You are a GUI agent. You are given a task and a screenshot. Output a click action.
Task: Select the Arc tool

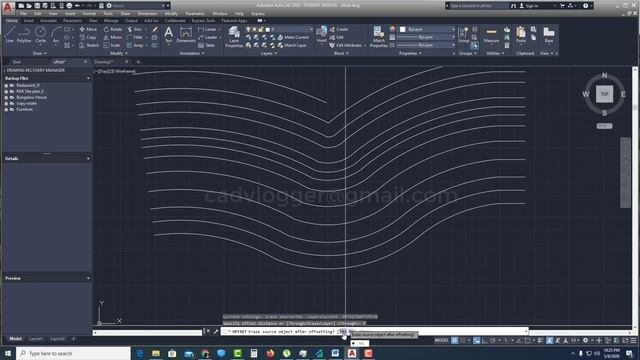point(56,35)
